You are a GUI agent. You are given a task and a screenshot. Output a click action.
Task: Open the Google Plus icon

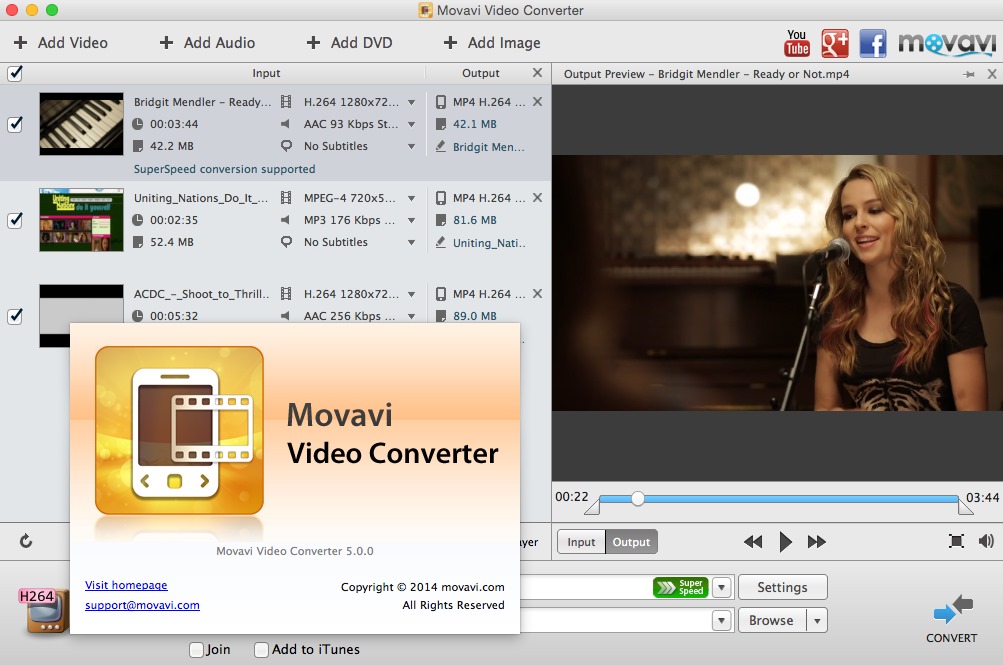pyautogui.click(x=835, y=43)
